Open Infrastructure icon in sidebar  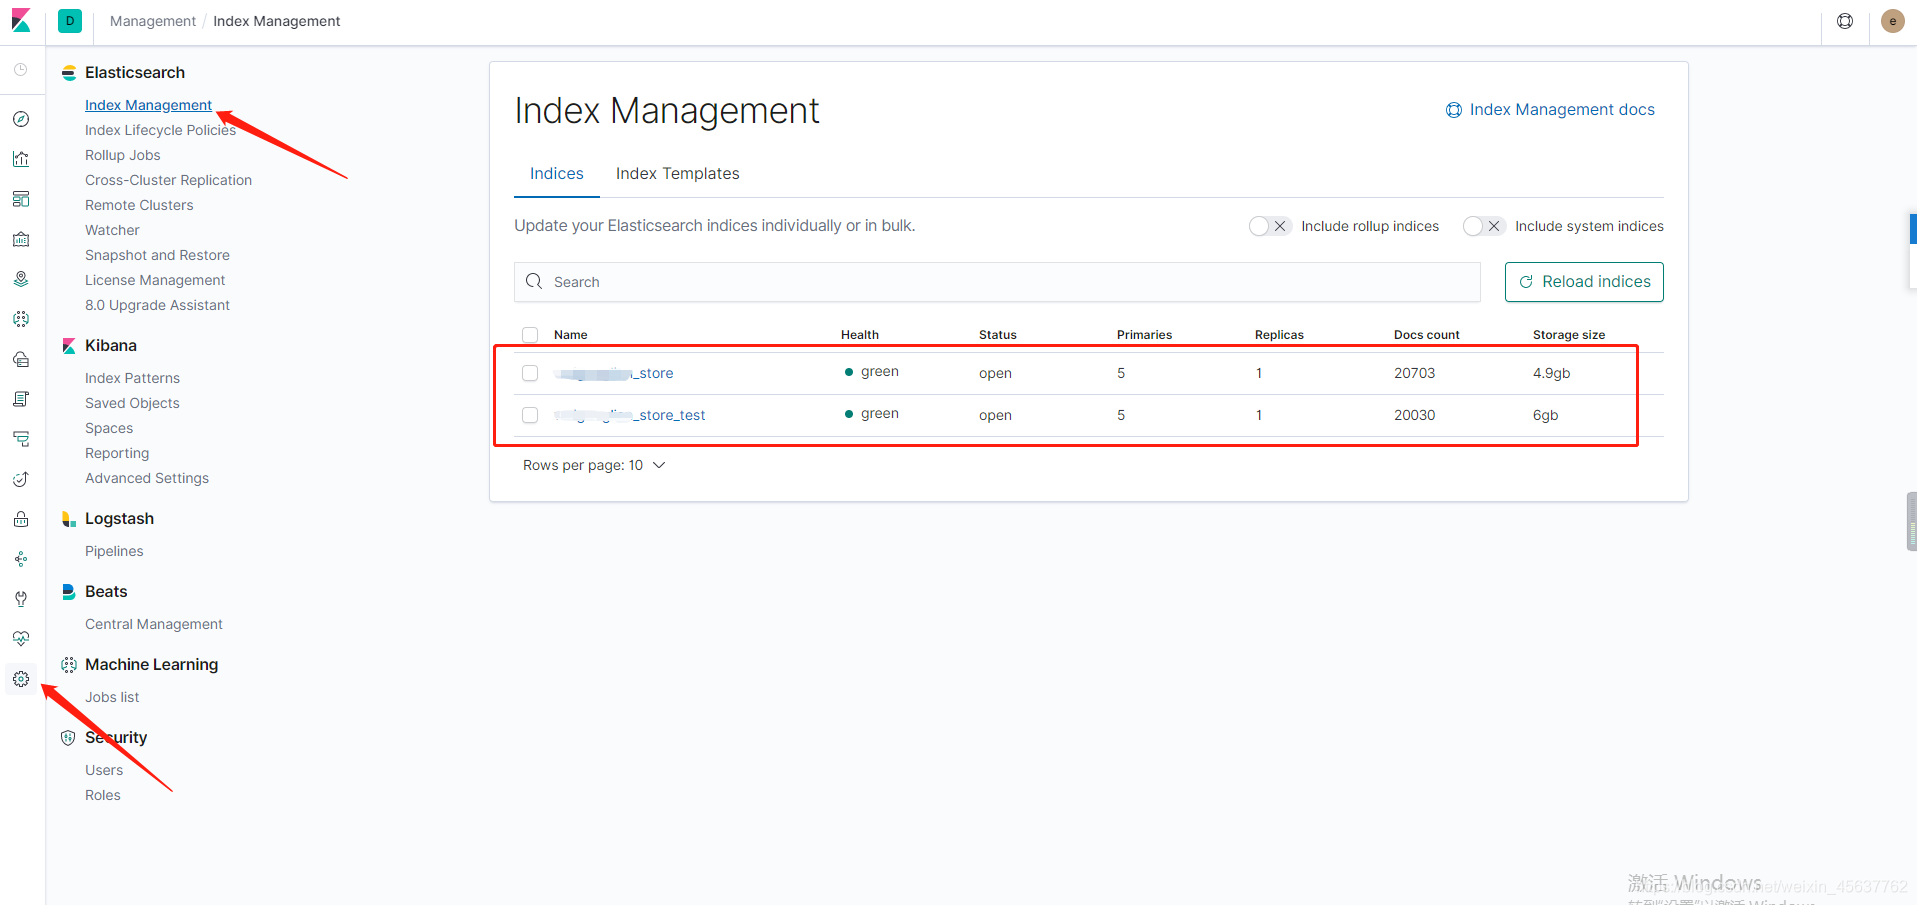(x=21, y=359)
